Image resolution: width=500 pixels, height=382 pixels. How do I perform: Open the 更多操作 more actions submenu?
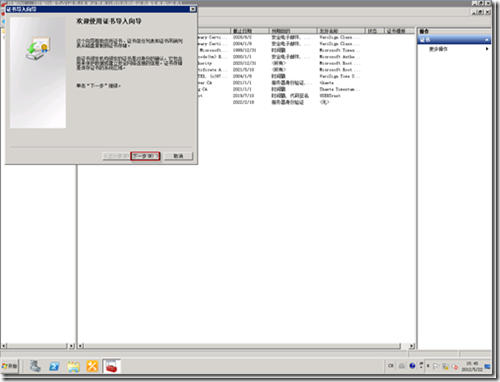point(454,49)
